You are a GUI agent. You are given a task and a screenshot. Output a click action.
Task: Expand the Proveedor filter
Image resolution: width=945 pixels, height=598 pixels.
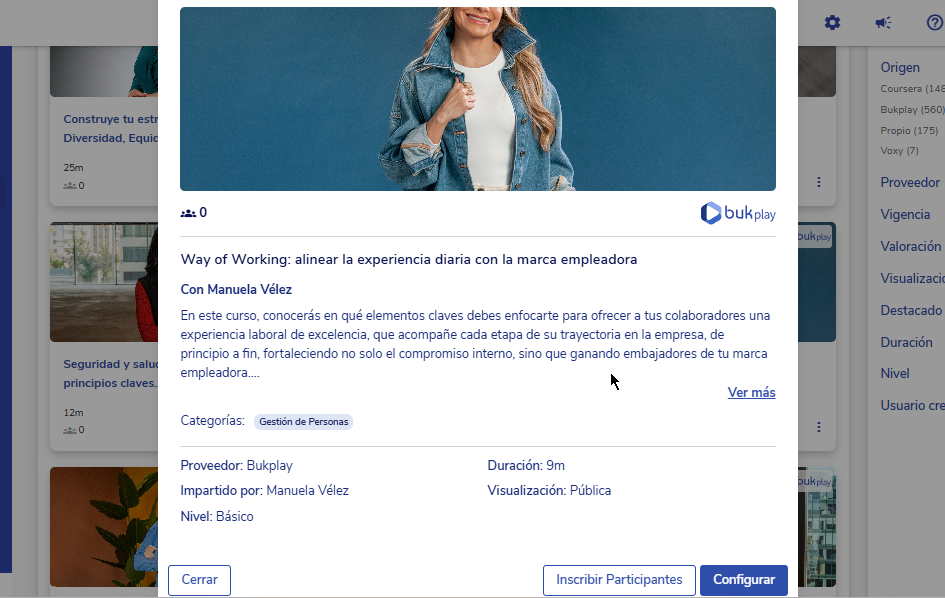tap(910, 182)
